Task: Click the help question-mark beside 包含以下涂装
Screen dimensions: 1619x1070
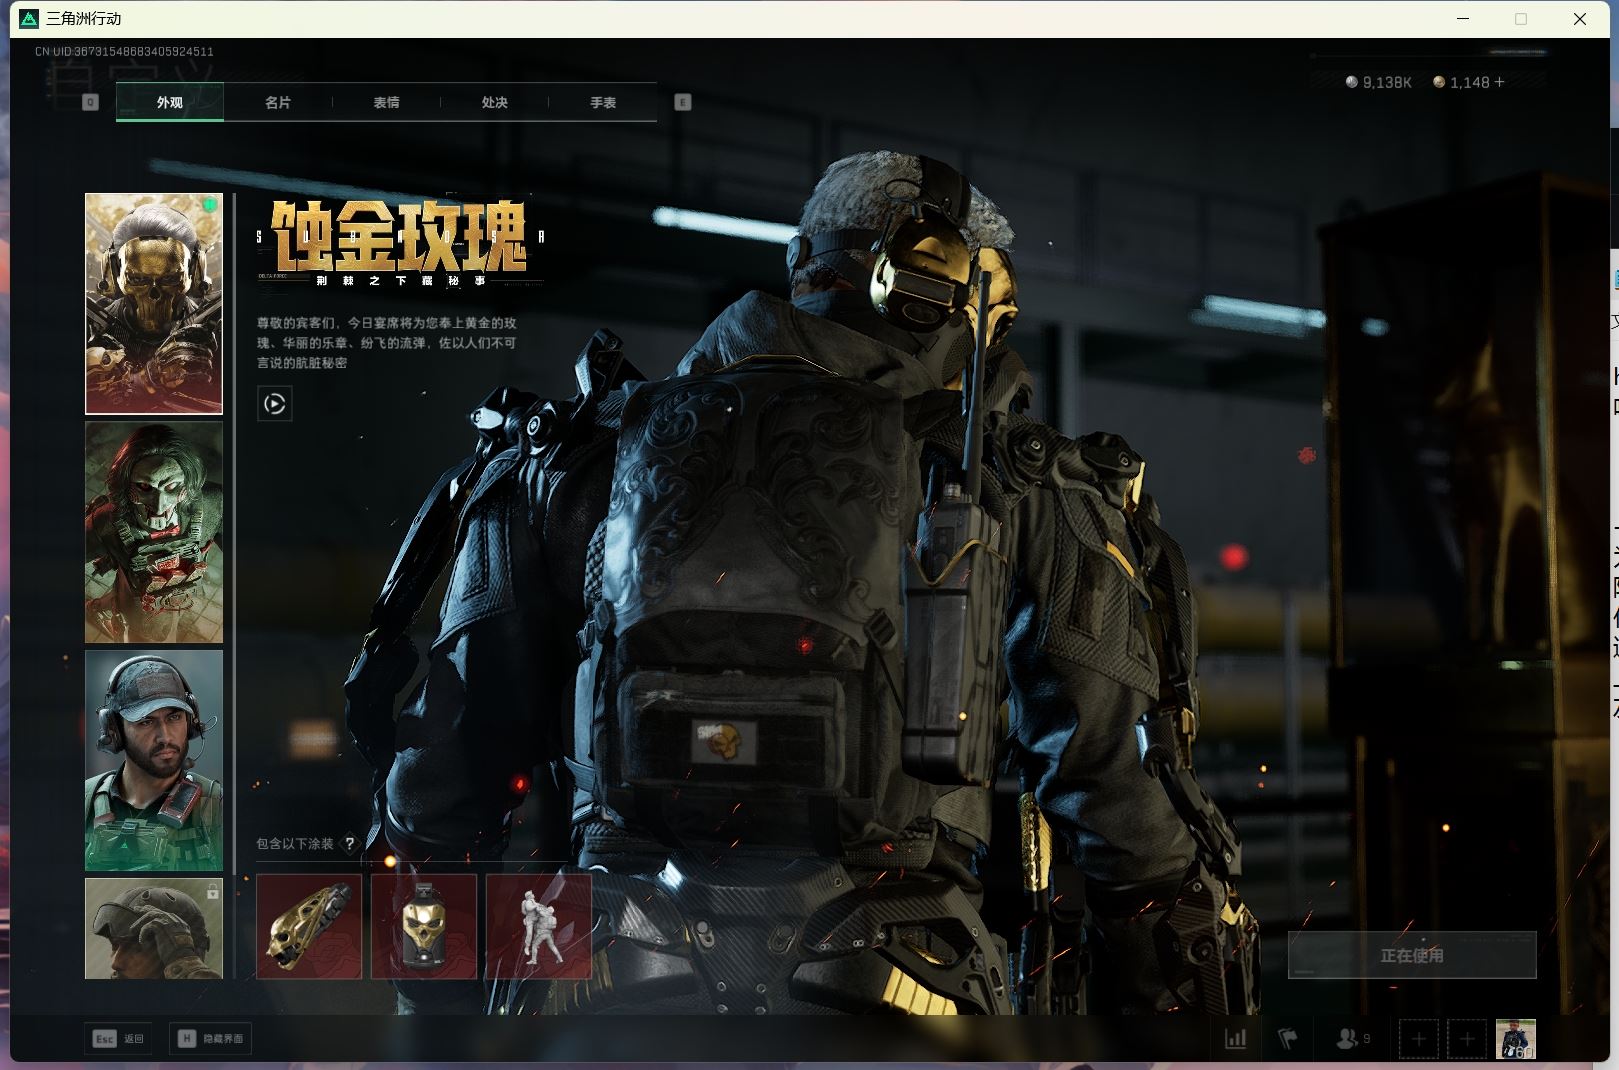Action: click(x=348, y=843)
